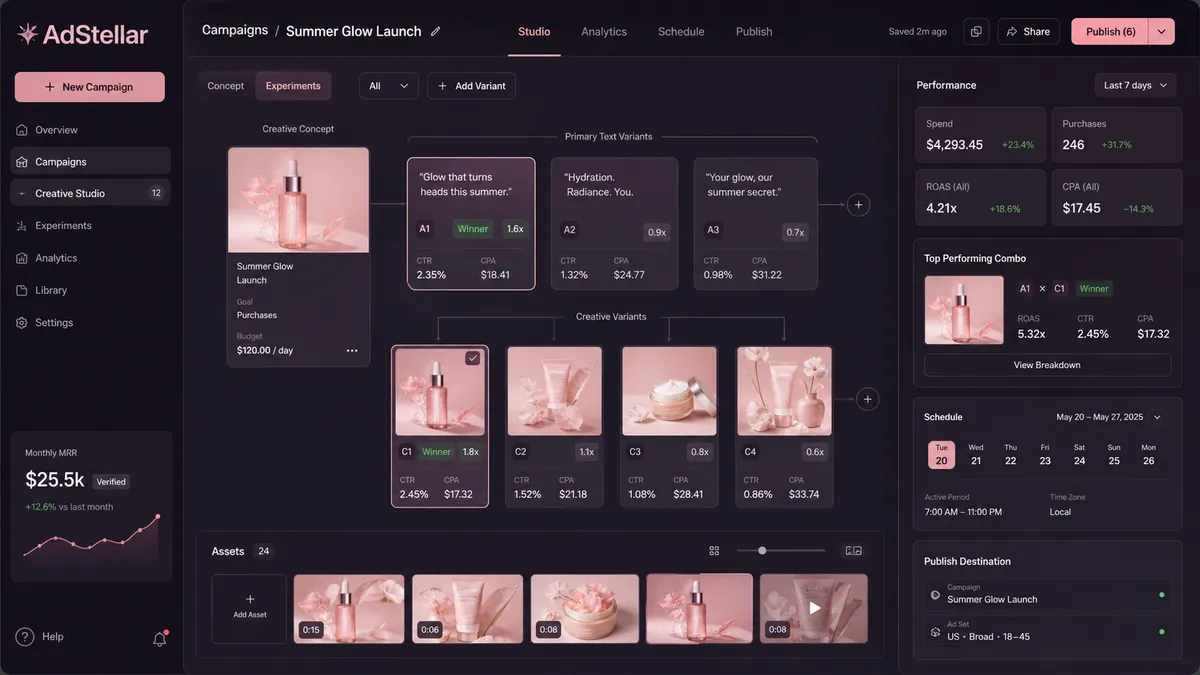Add another creative variant with plus

coord(868,399)
